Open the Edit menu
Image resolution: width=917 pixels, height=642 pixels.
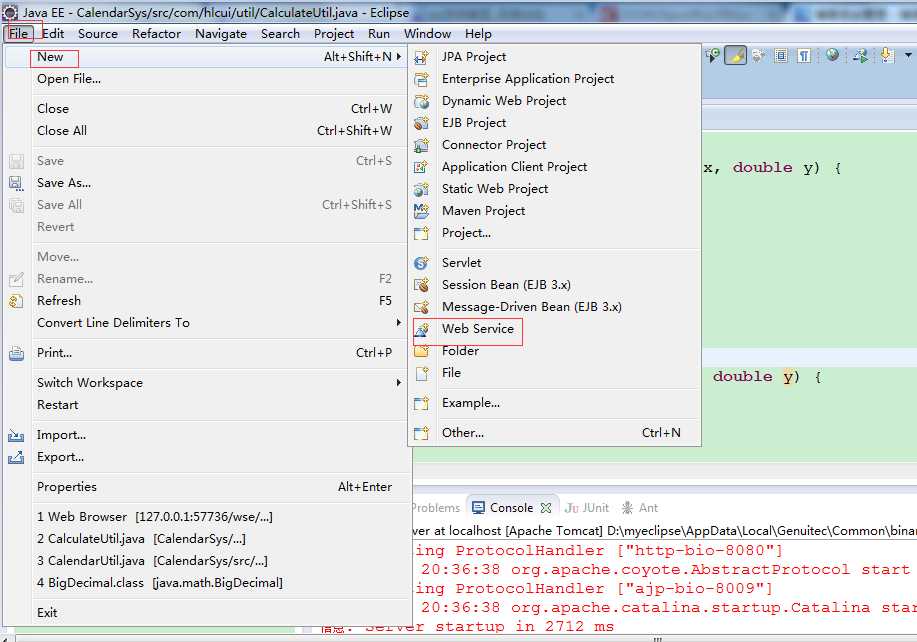pyautogui.click(x=53, y=34)
